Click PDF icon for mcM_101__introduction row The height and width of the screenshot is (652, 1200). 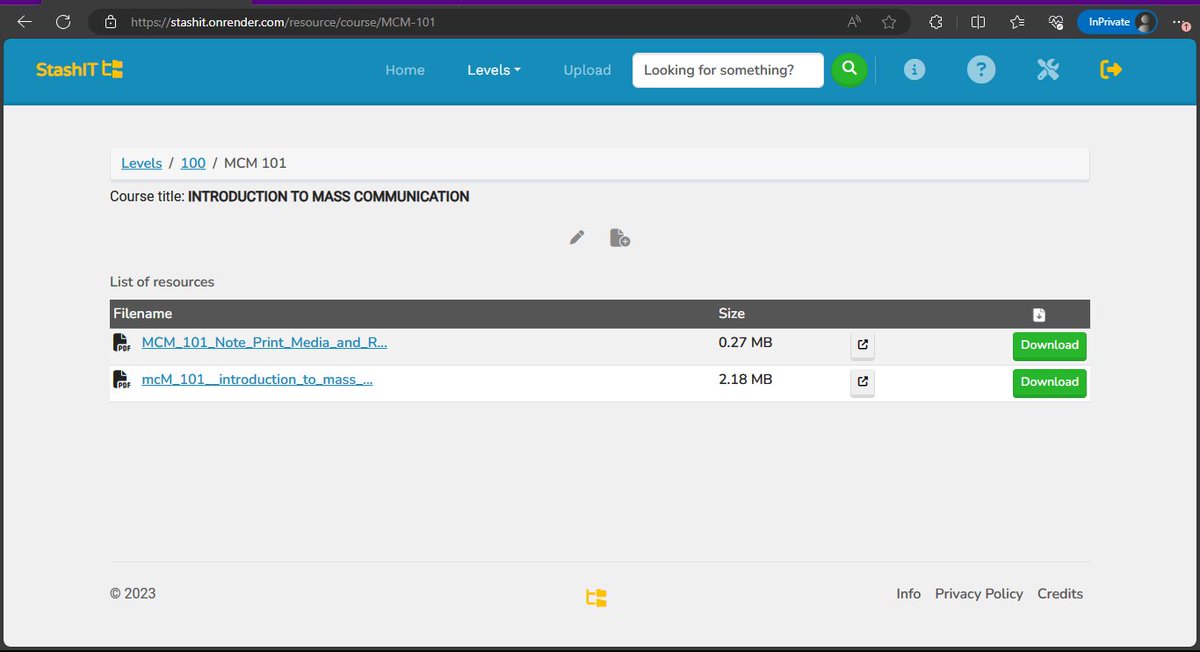122,380
